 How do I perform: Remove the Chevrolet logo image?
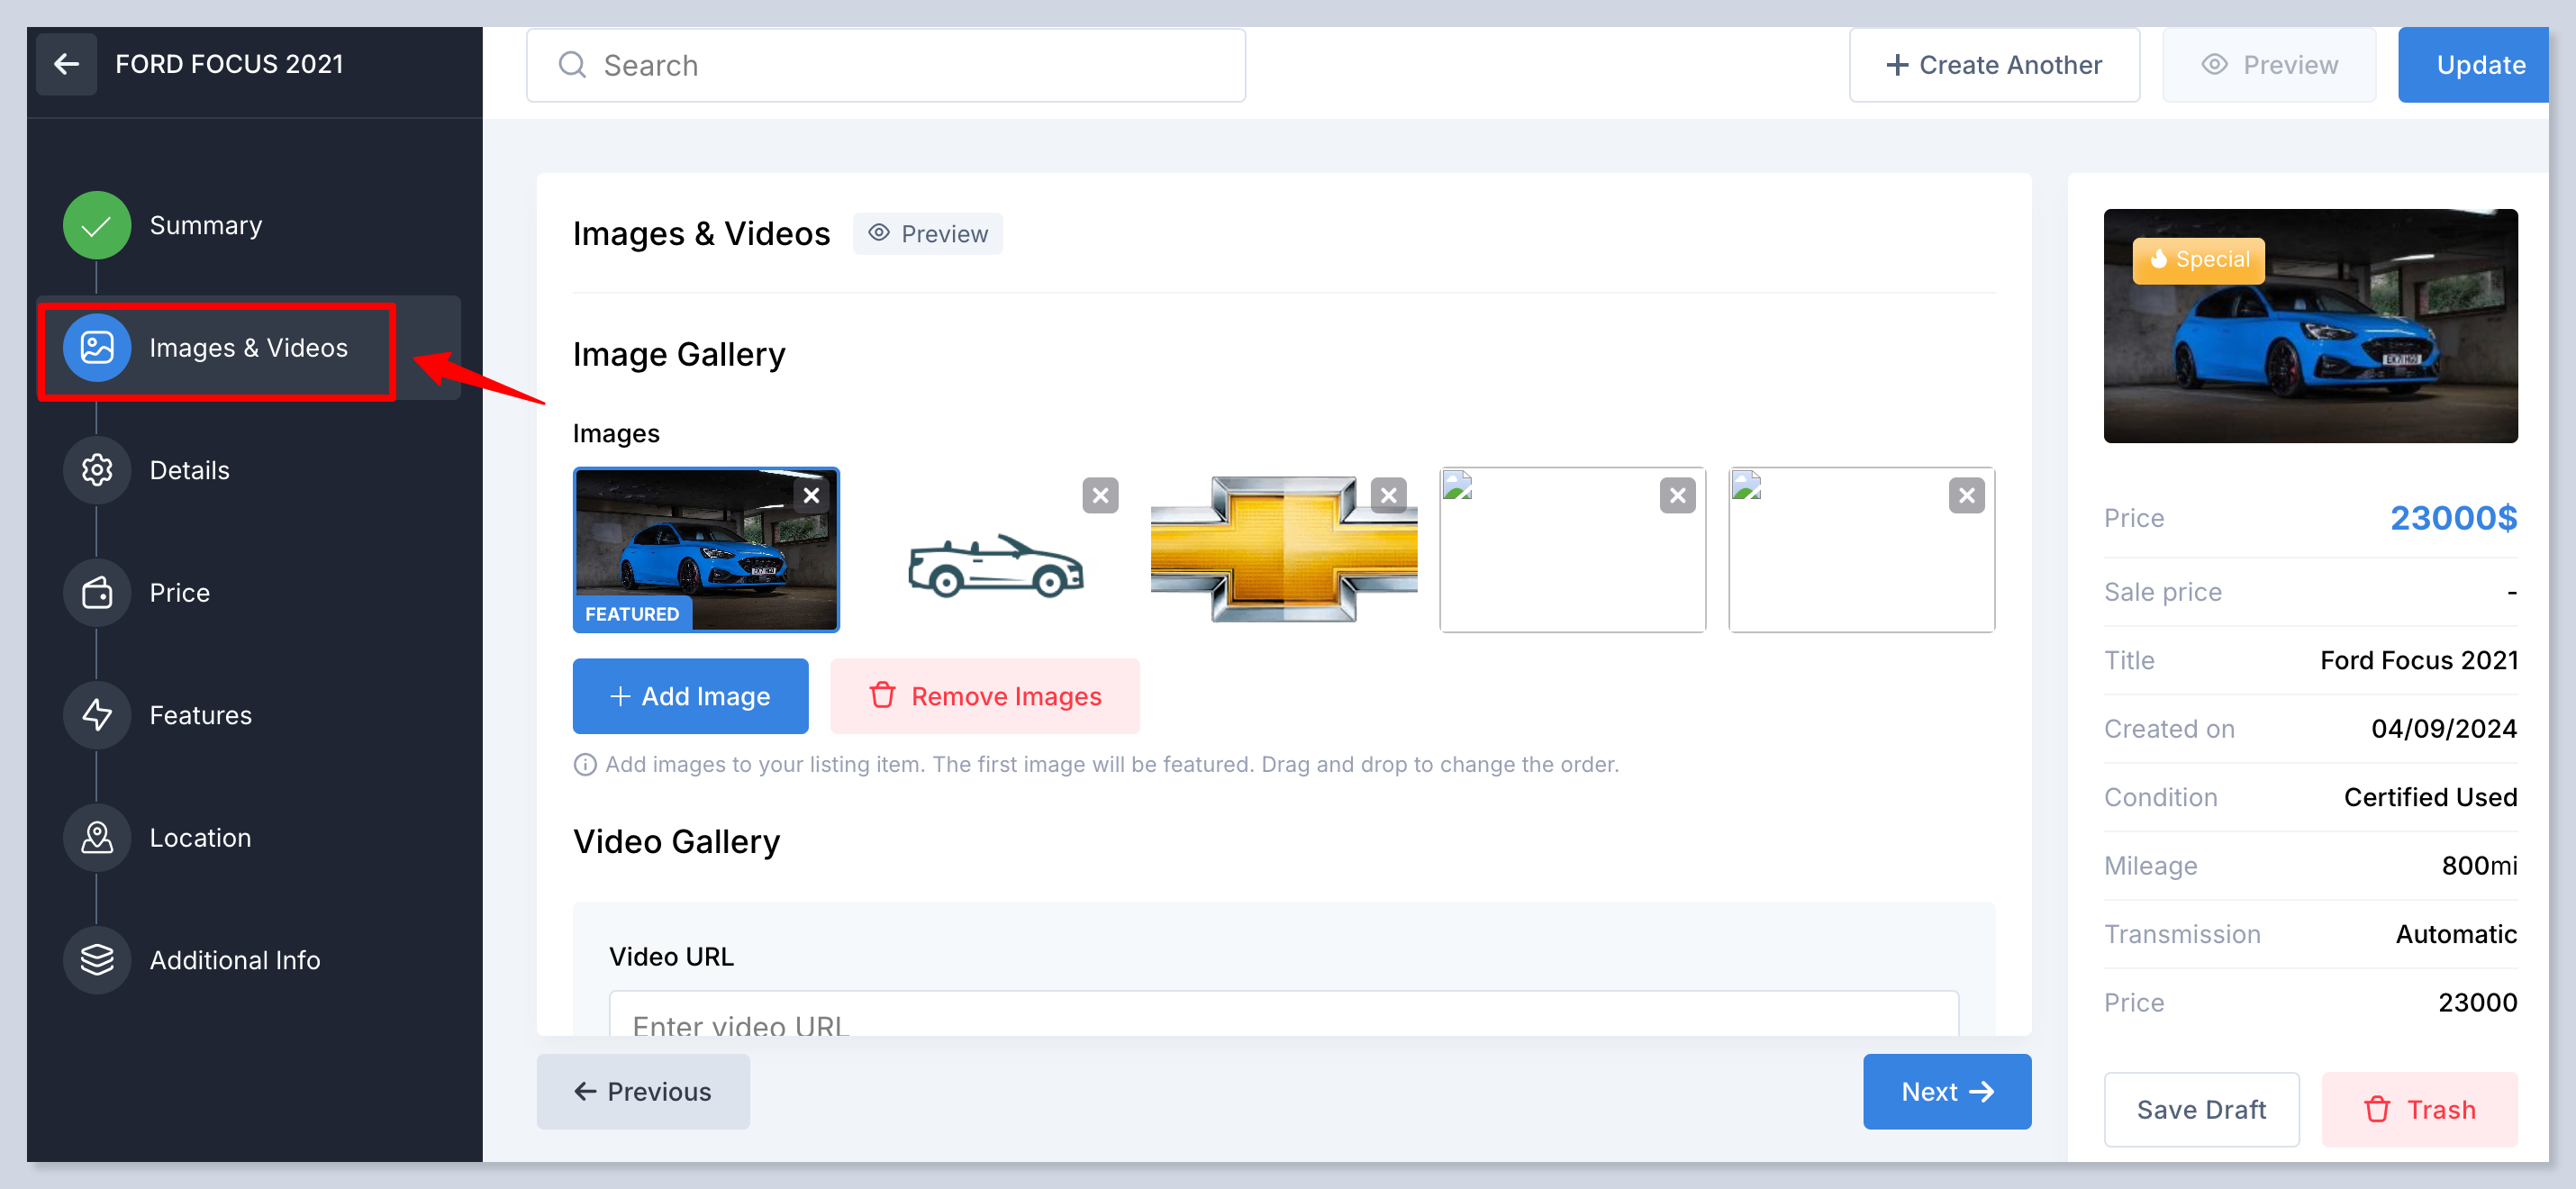coord(1388,496)
